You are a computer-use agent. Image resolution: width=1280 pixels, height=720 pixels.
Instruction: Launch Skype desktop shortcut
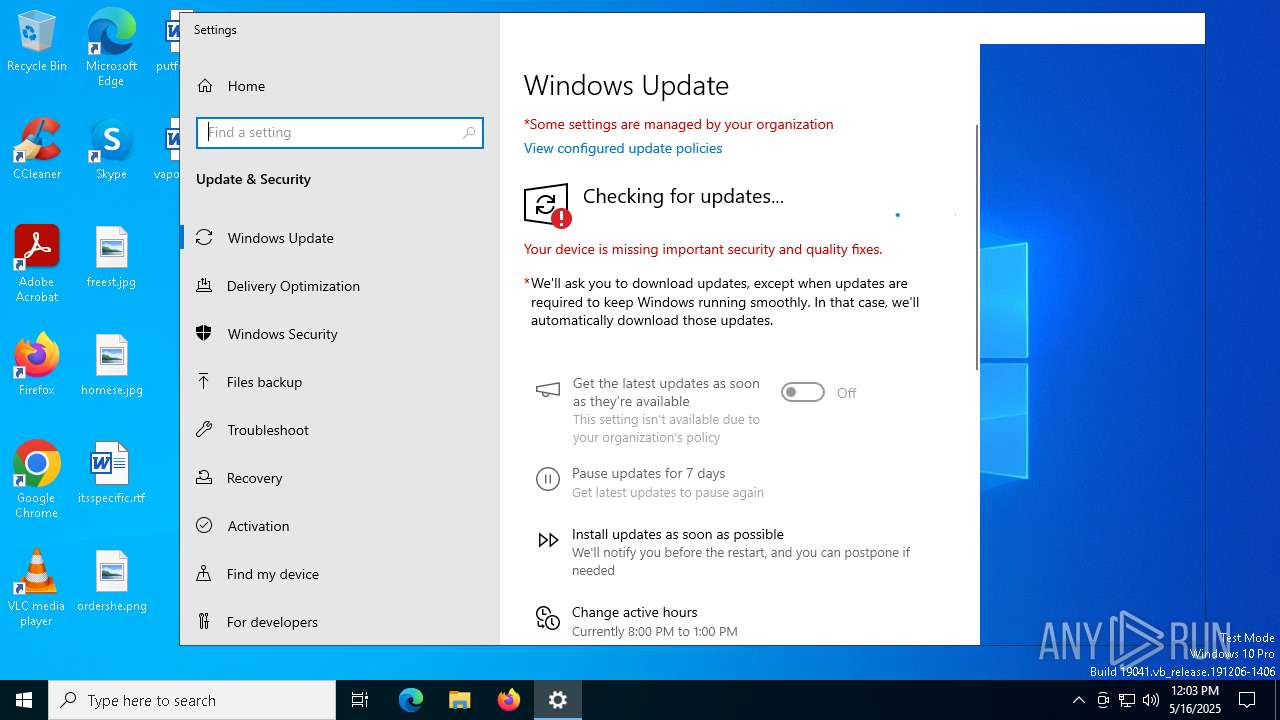pos(111,150)
